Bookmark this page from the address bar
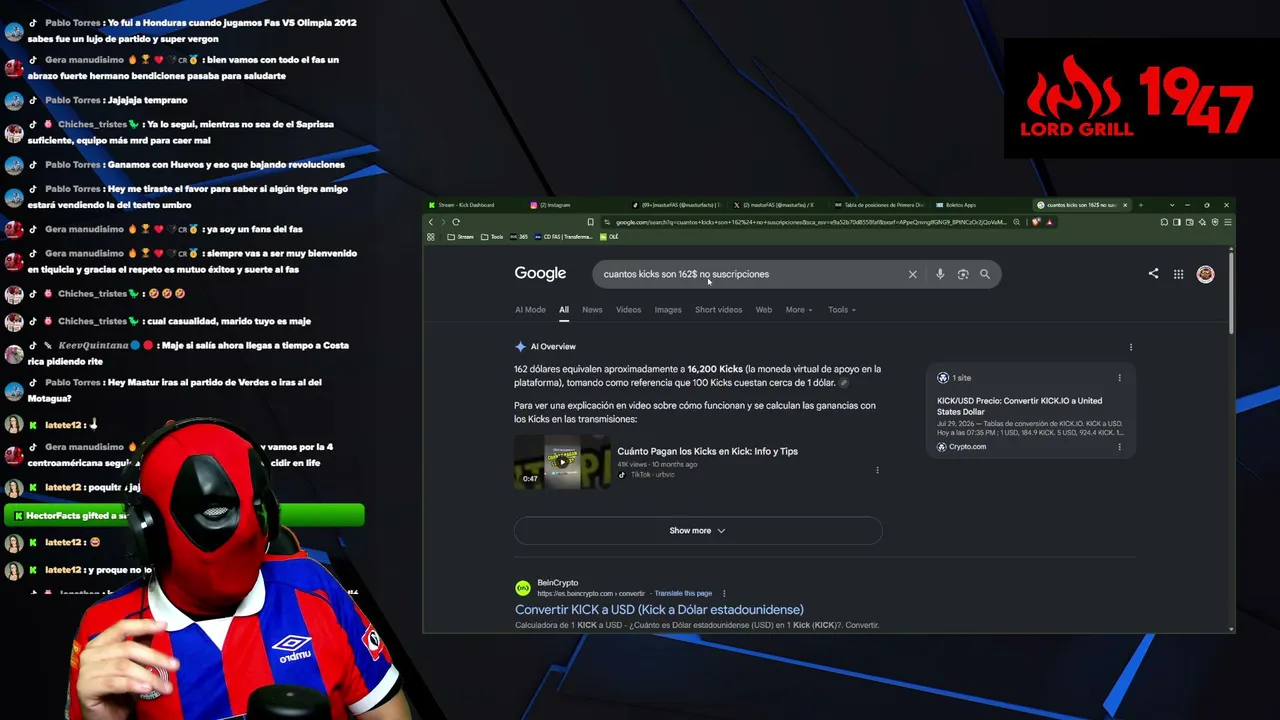 click(x=590, y=222)
